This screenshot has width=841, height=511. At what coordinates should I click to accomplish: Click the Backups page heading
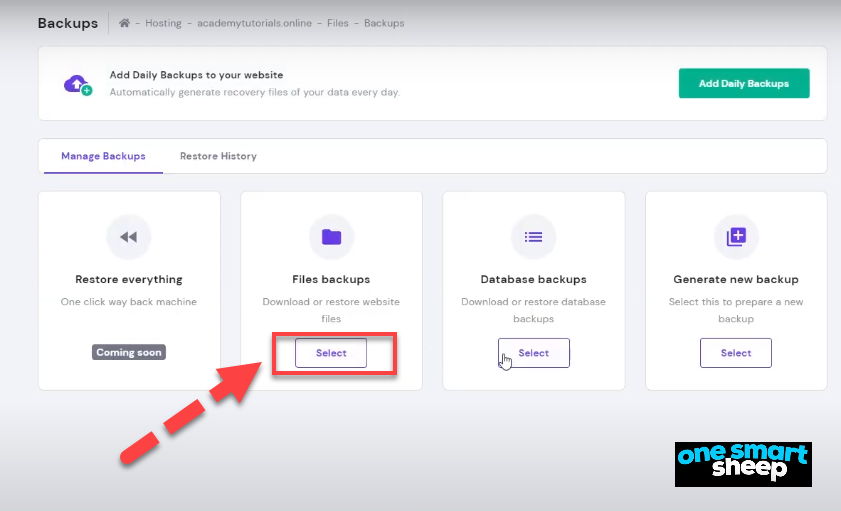(x=68, y=23)
